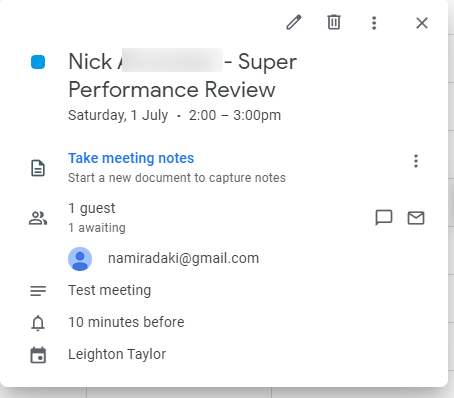Screen dimensions: 454x398
Task: Click 'Leighton Taylor' calendar name
Action: point(117,354)
